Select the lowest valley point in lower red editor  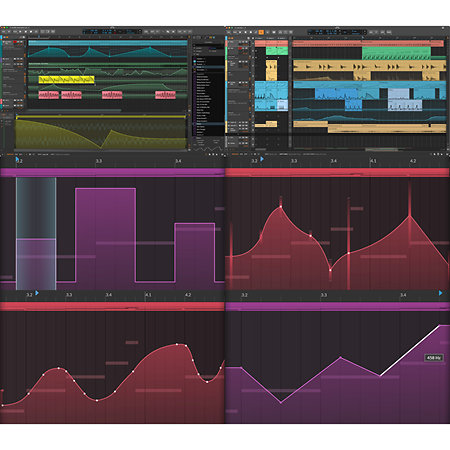tap(97, 400)
